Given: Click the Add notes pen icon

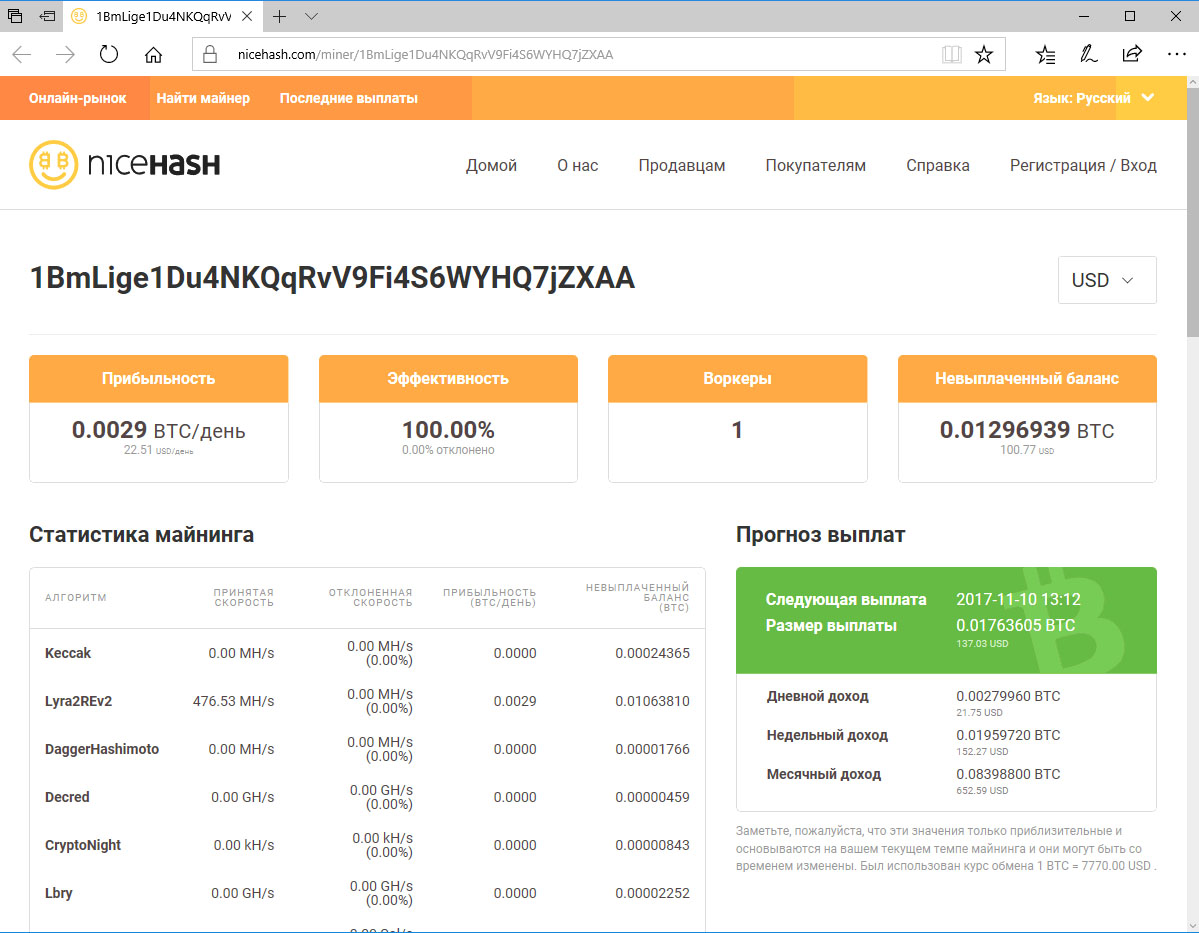Looking at the screenshot, I should click(1088, 54).
